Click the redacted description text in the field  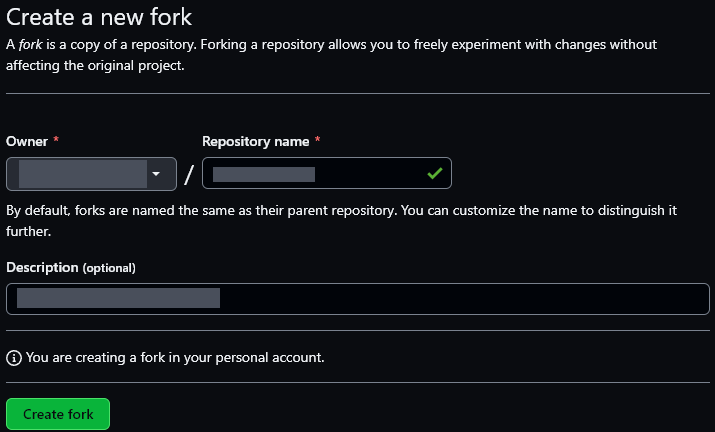pyautogui.click(x=119, y=299)
